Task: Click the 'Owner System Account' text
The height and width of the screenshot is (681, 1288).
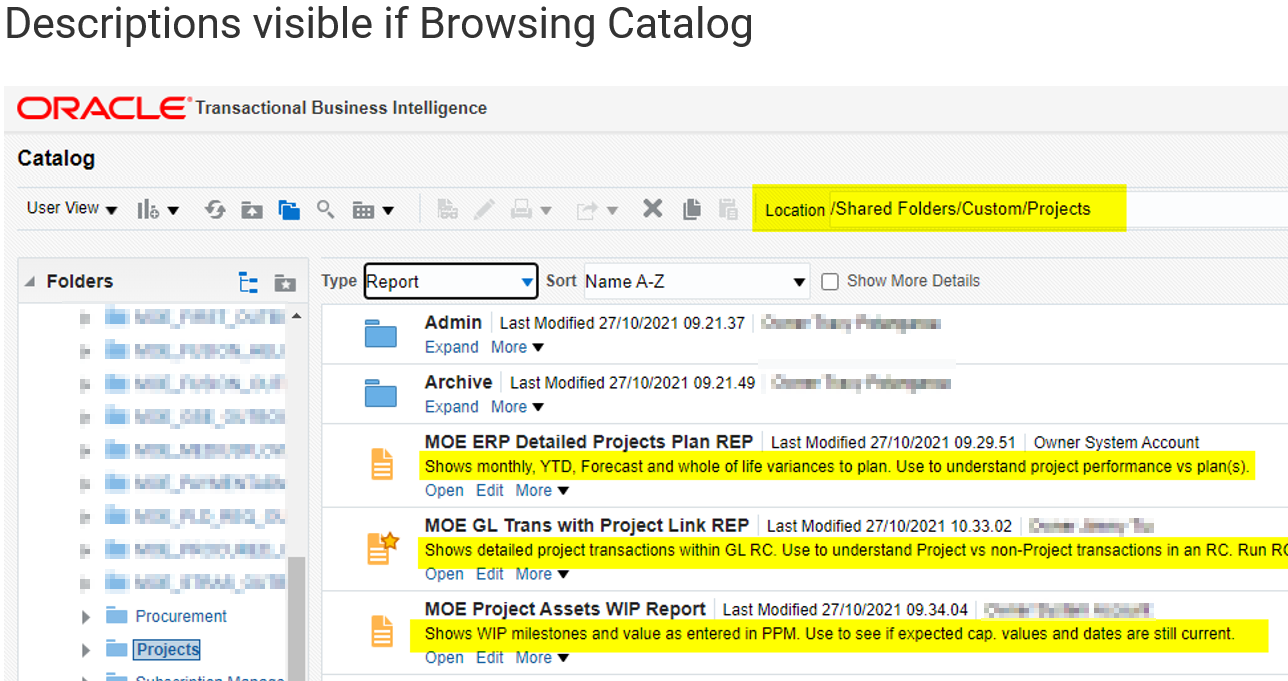Action: coord(1116,442)
